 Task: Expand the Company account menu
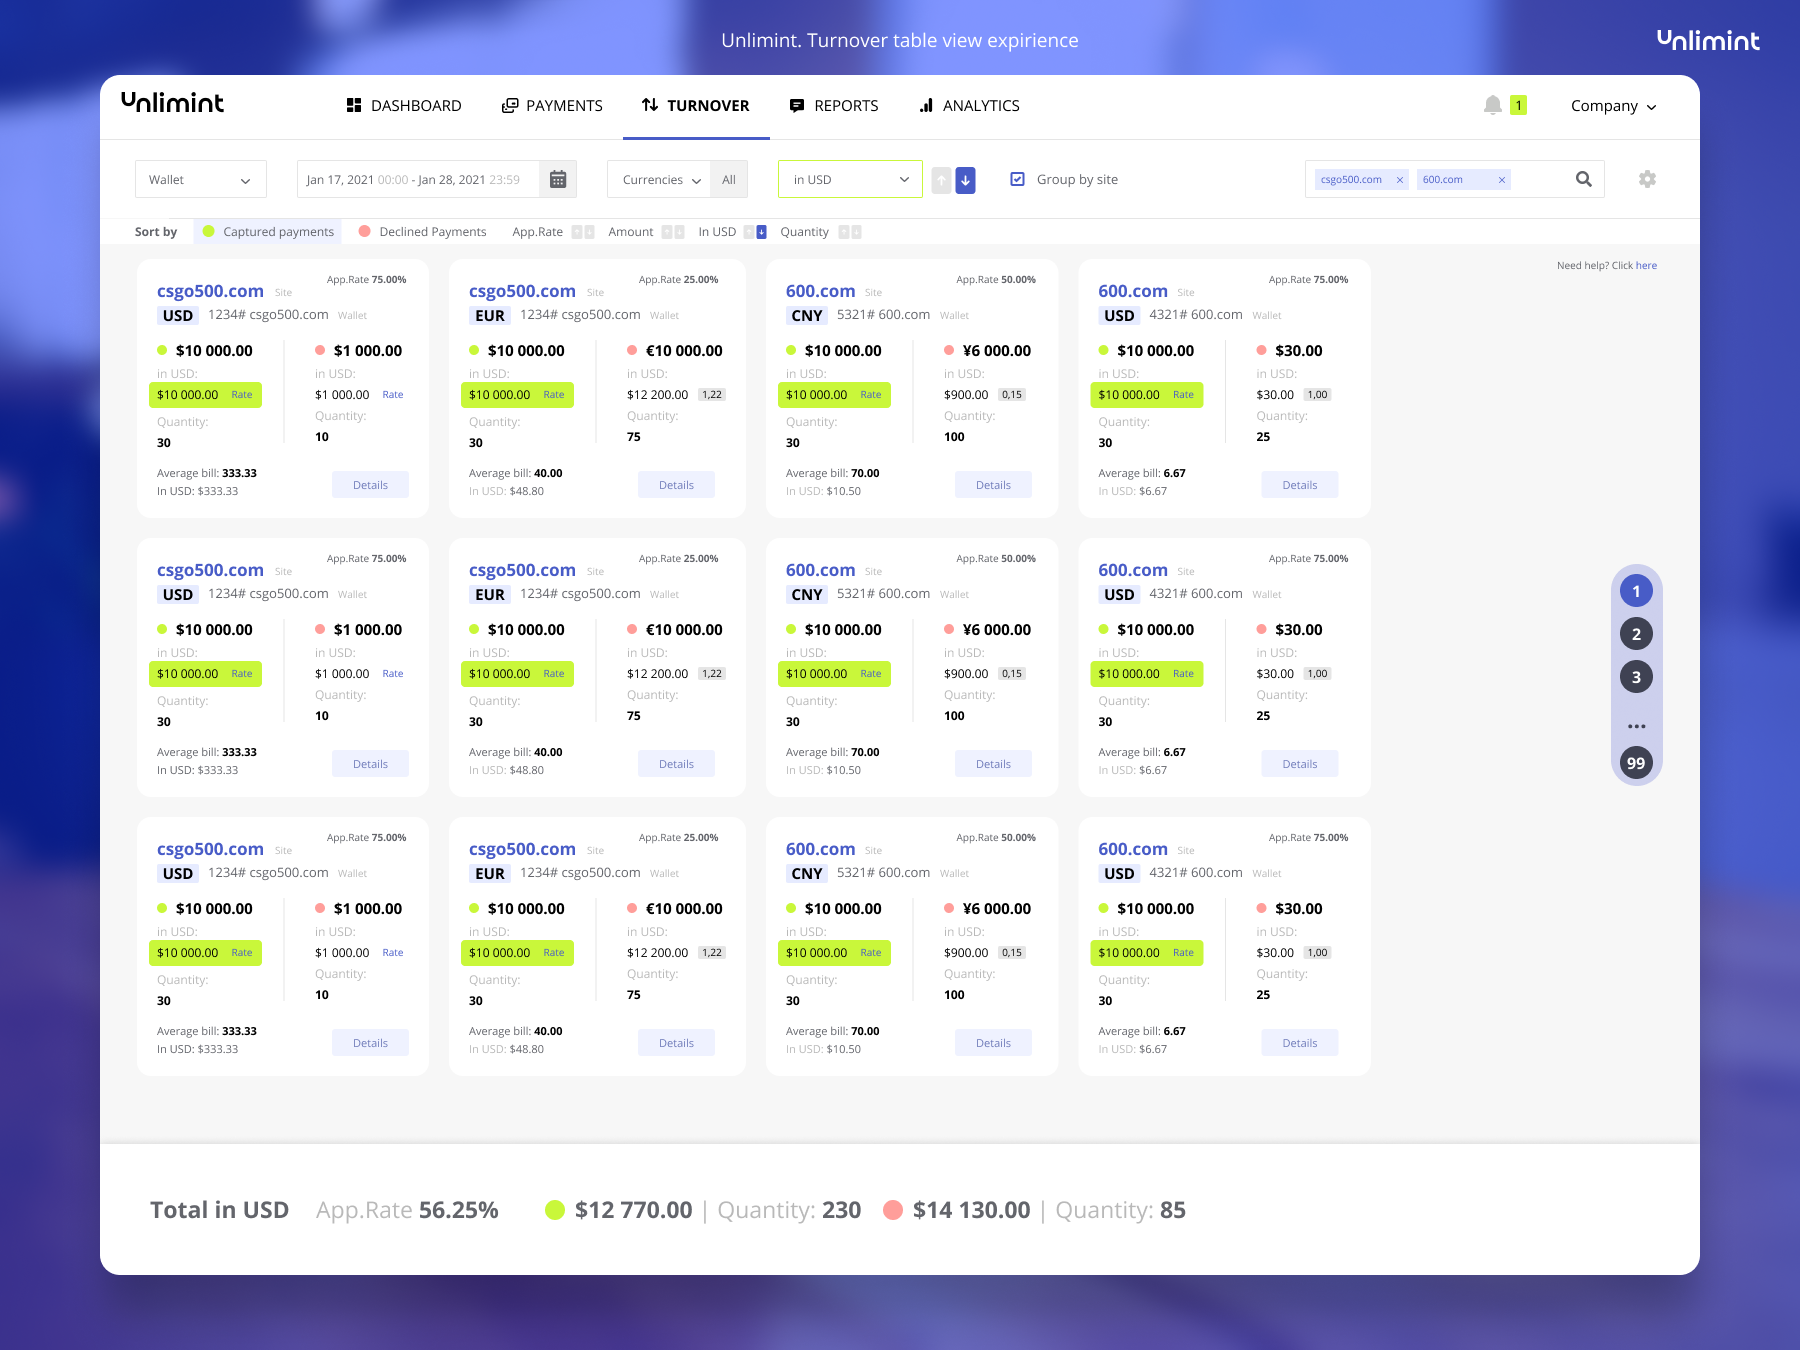(x=1613, y=106)
